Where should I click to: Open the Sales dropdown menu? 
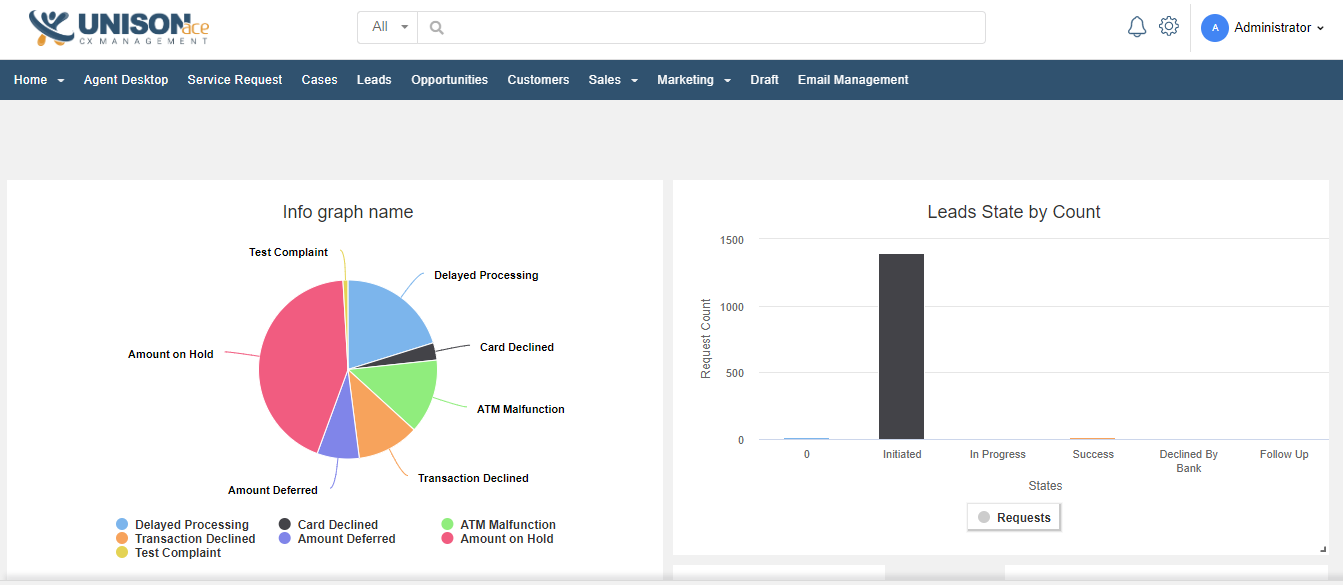pos(612,79)
